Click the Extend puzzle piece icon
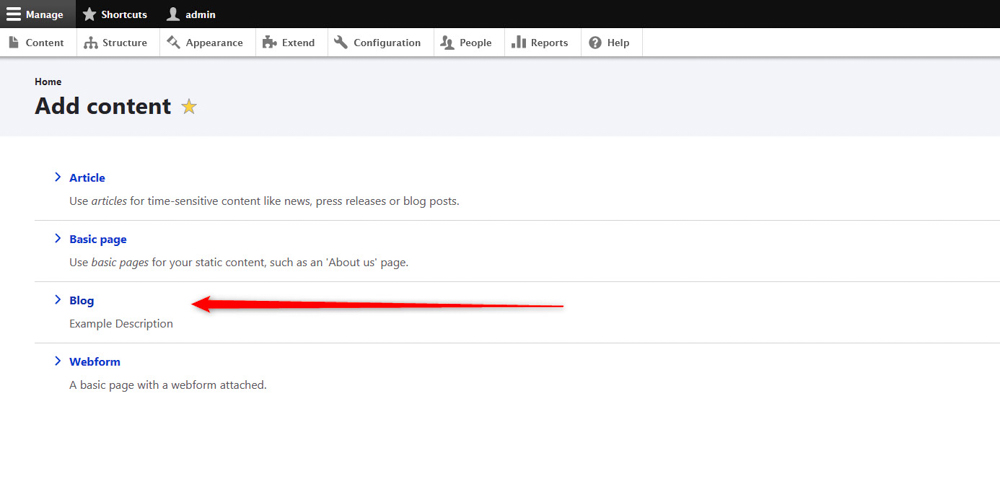 270,43
